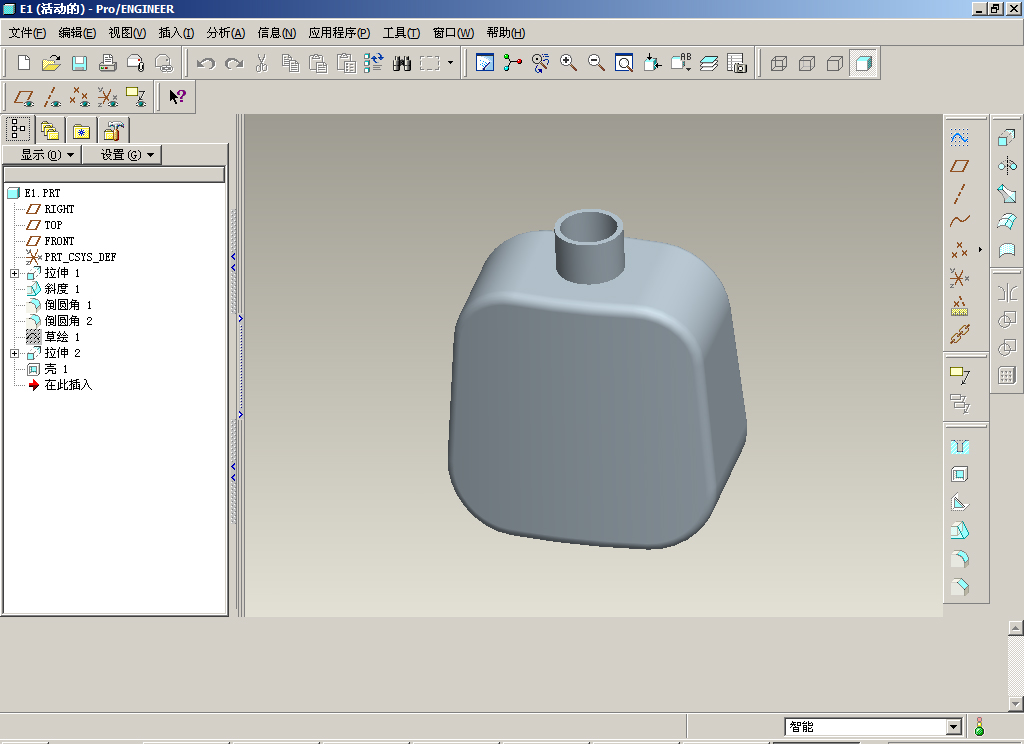Click the Zoom In magnifier icon
The width and height of the screenshot is (1024, 744).
pos(569,63)
